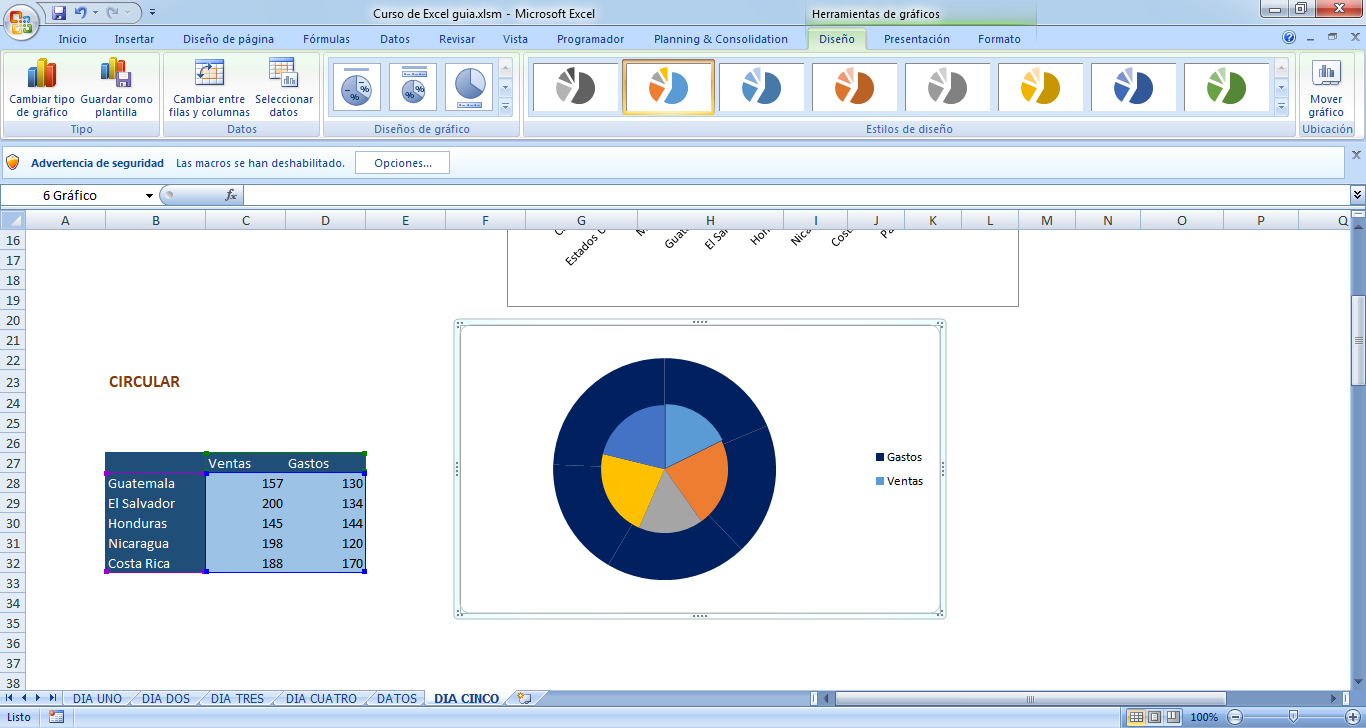Viewport: 1366px width, 728px height.
Task: Switch to the DIA CUATRO sheet tab
Action: tap(320, 699)
